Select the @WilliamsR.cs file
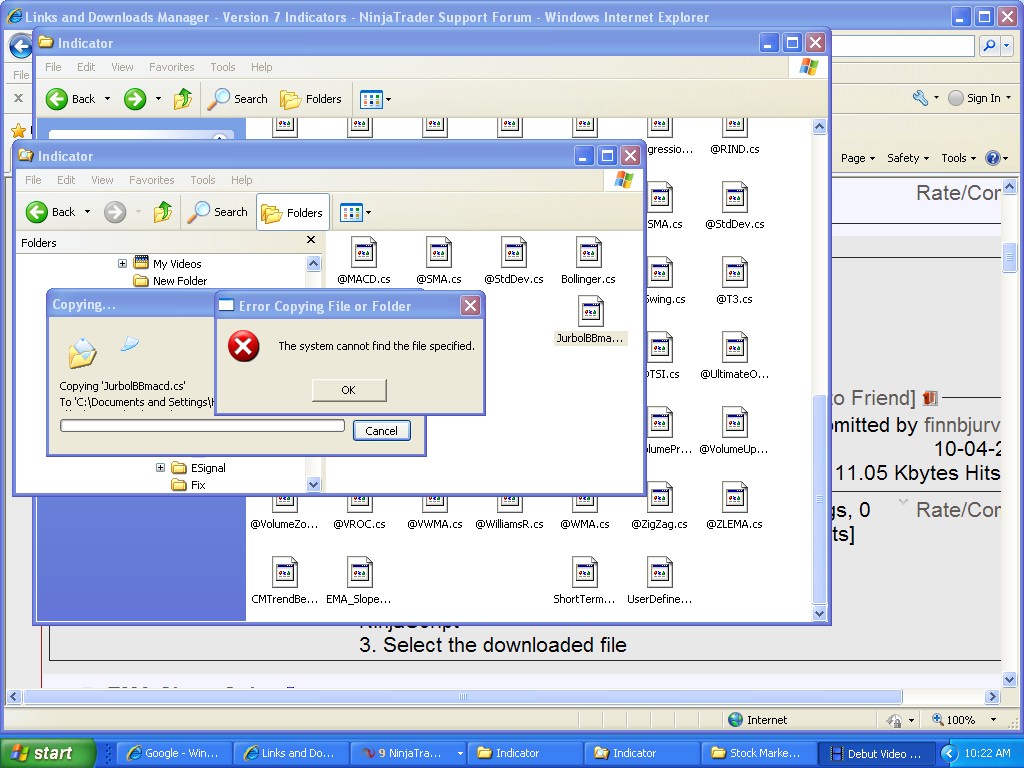This screenshot has width=1024, height=768. (509, 513)
